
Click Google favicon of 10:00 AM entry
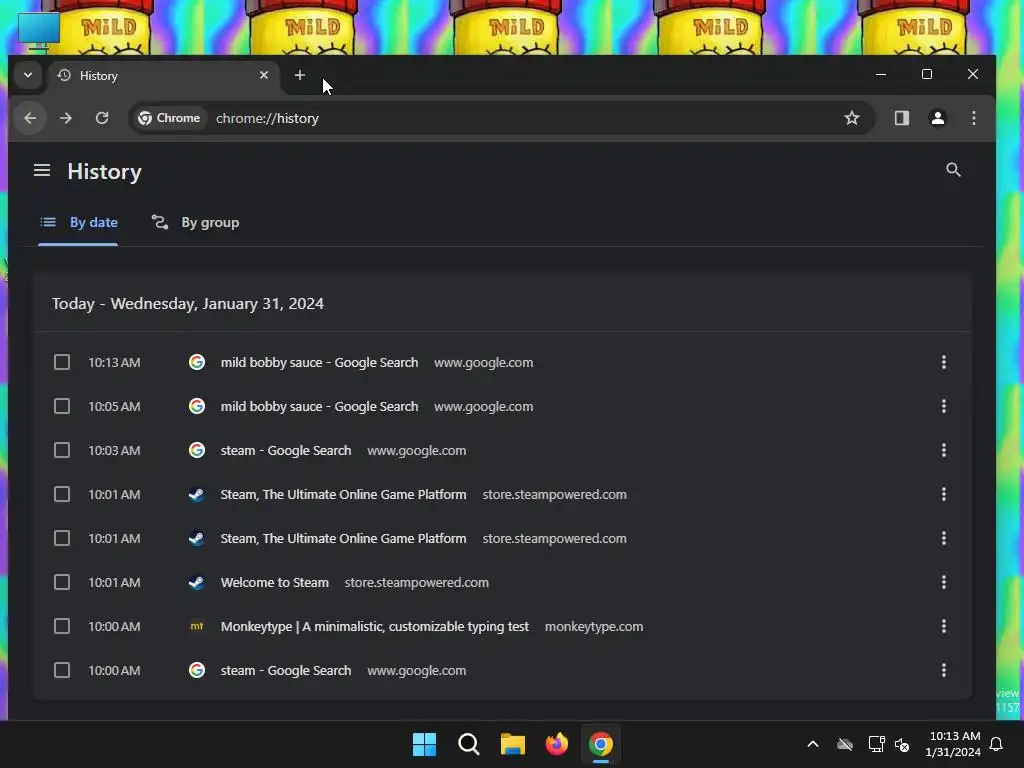(x=197, y=671)
